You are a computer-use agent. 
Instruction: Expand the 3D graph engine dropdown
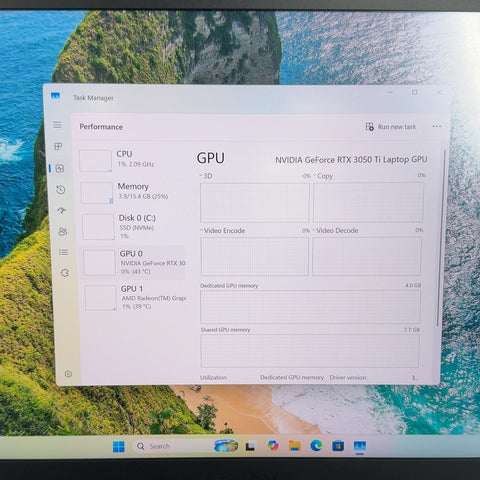click(206, 176)
